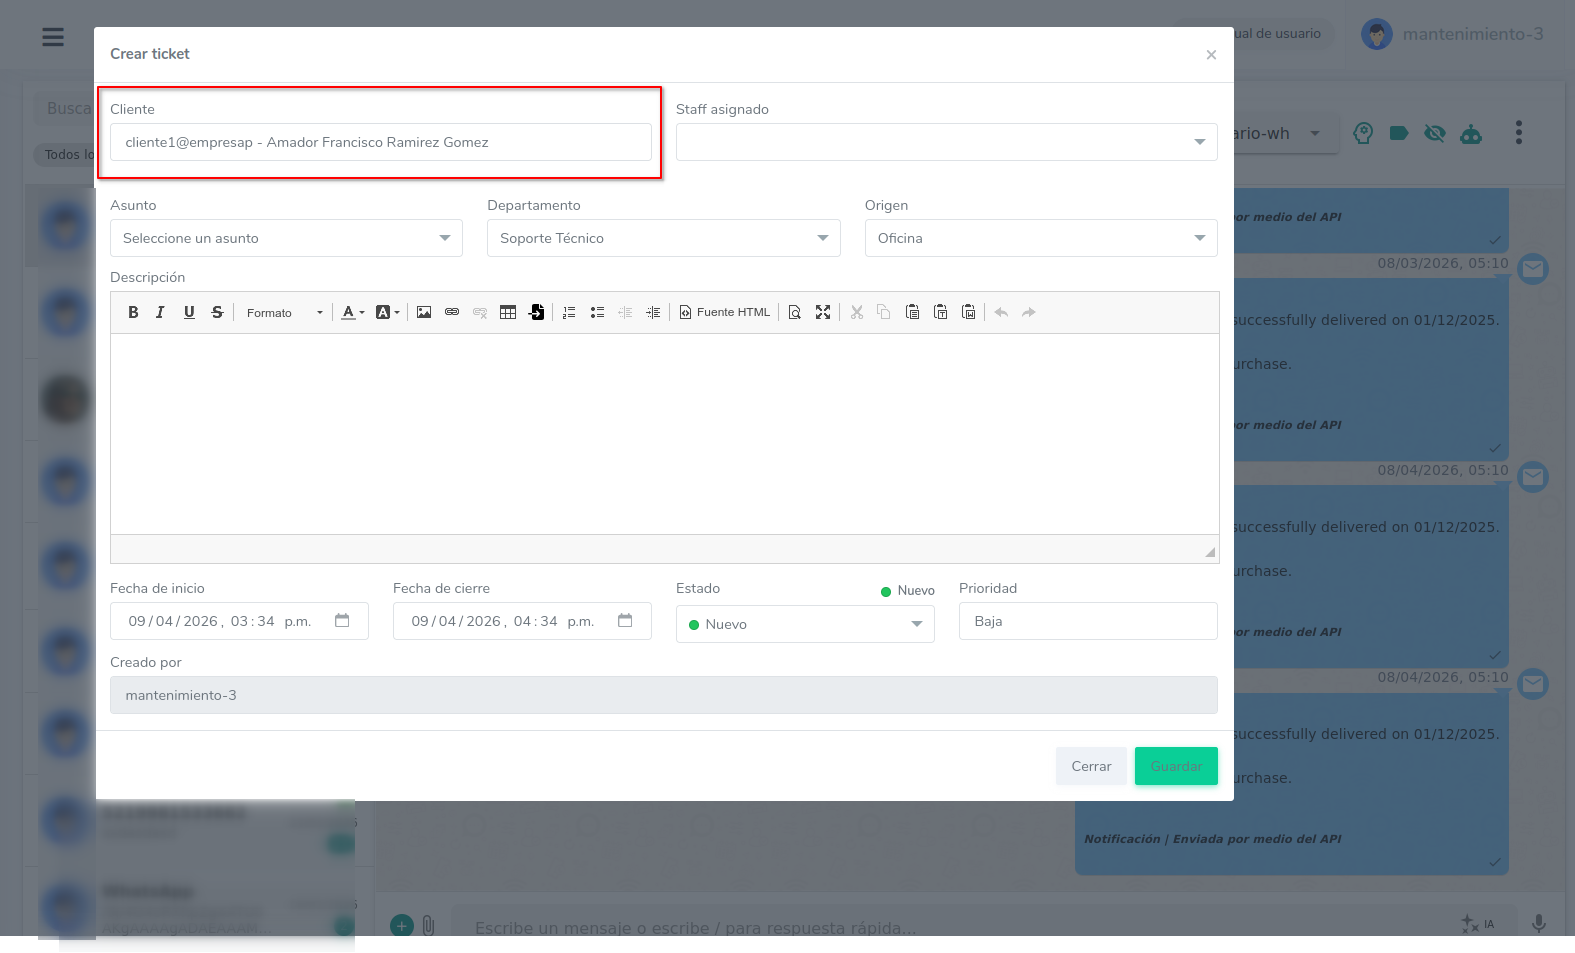This screenshot has height=953, width=1575.
Task: Open the Asunto dropdown
Action: [286, 238]
